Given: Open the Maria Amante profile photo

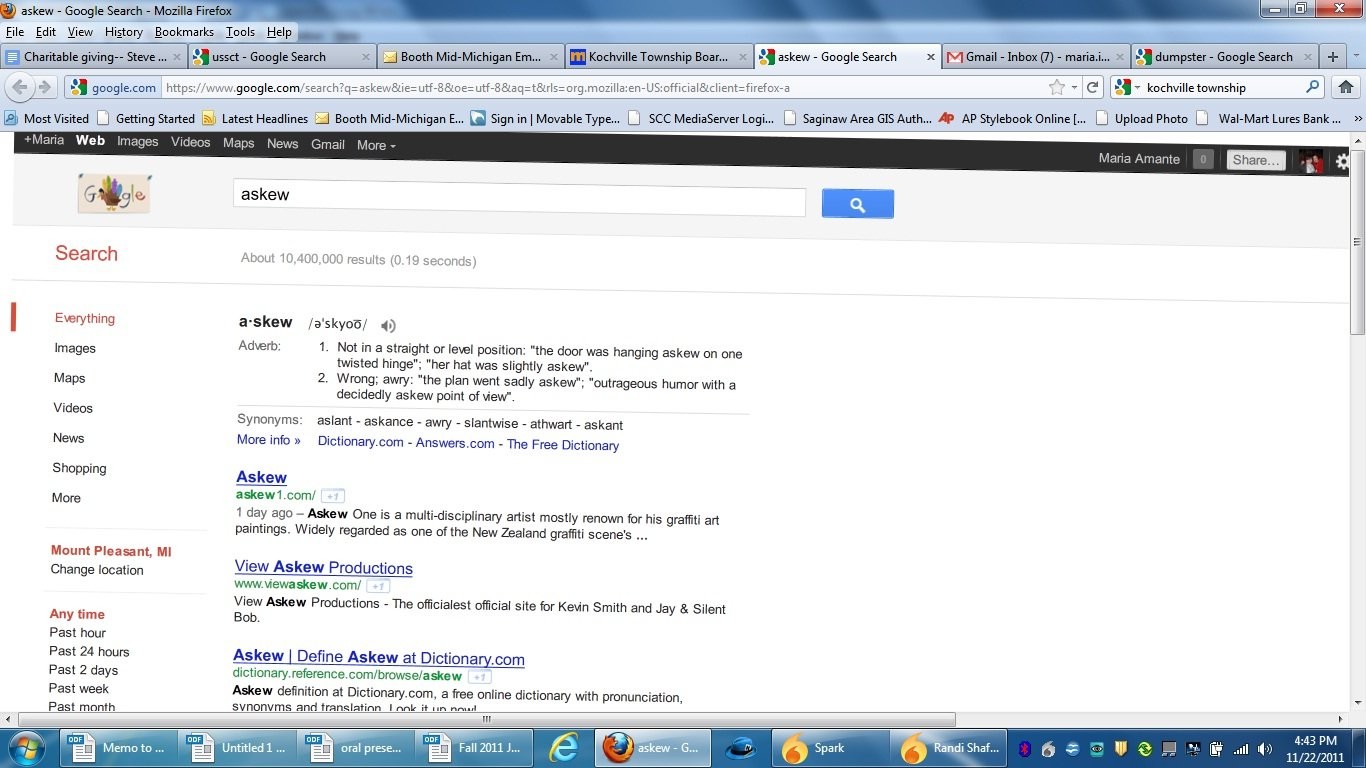Looking at the screenshot, I should [1311, 161].
